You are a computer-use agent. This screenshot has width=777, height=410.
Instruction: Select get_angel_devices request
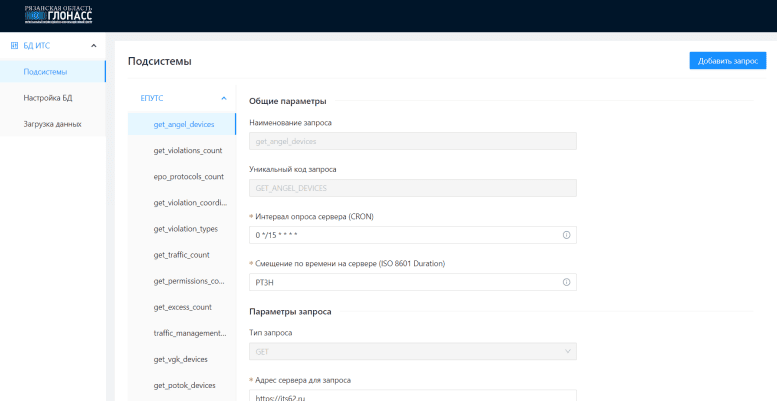183,124
